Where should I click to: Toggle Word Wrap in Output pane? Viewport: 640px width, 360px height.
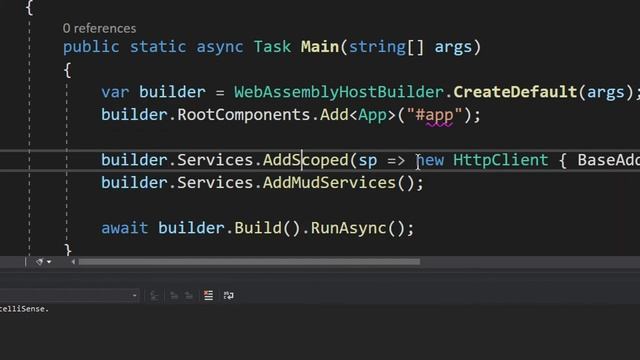[x=229, y=296]
